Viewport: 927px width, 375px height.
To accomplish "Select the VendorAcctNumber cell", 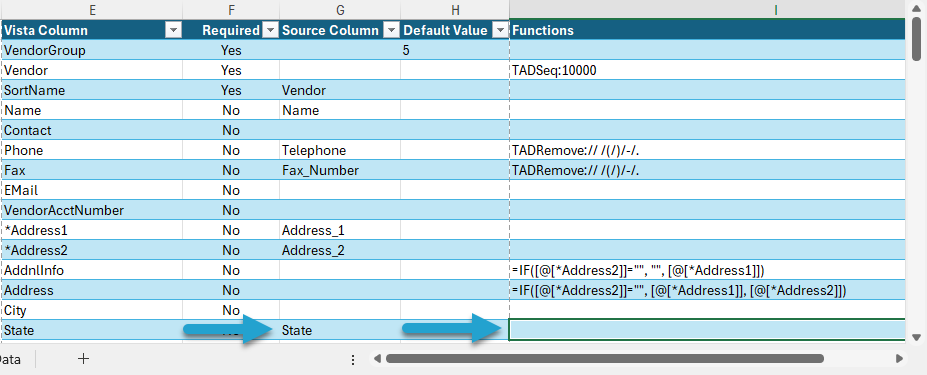I will (x=92, y=210).
